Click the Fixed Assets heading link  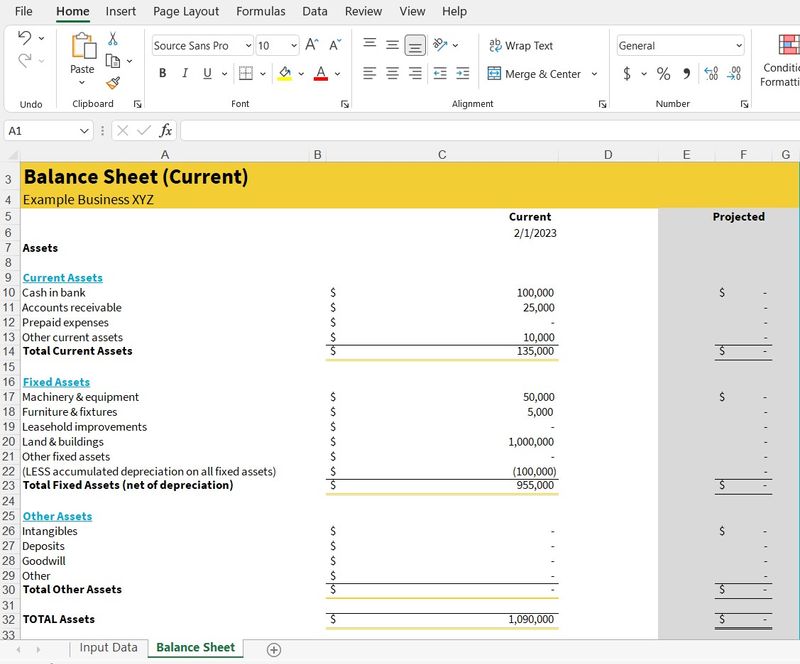click(x=56, y=382)
